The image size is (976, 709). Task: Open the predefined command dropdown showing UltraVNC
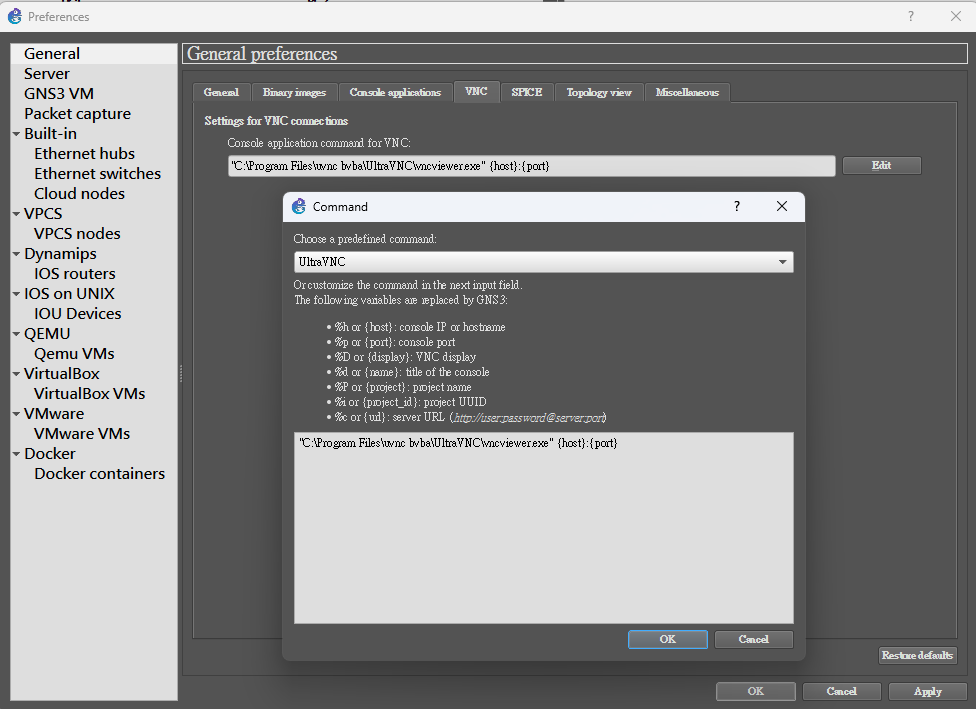click(x=543, y=262)
